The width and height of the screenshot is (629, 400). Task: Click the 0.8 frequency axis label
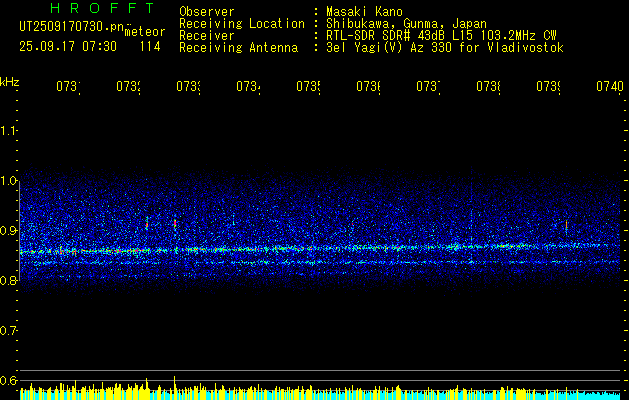[x=8, y=280]
